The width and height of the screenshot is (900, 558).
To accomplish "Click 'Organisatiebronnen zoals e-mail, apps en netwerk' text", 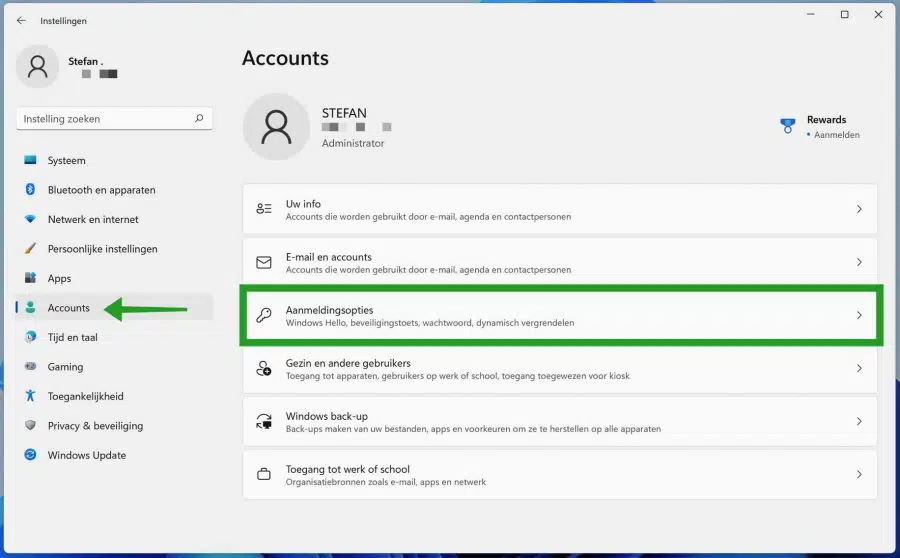I will [386, 482].
